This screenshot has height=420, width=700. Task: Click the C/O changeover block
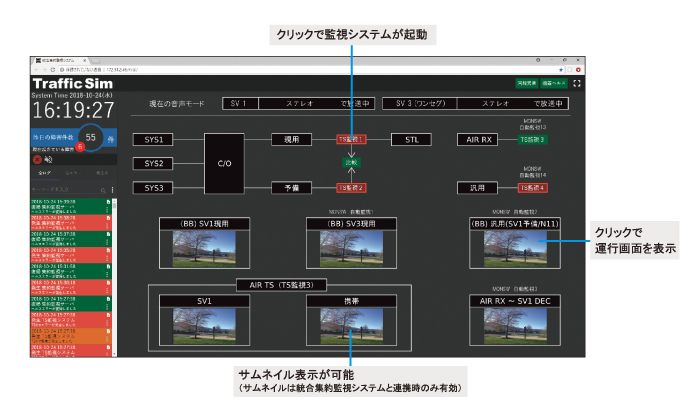click(x=224, y=163)
